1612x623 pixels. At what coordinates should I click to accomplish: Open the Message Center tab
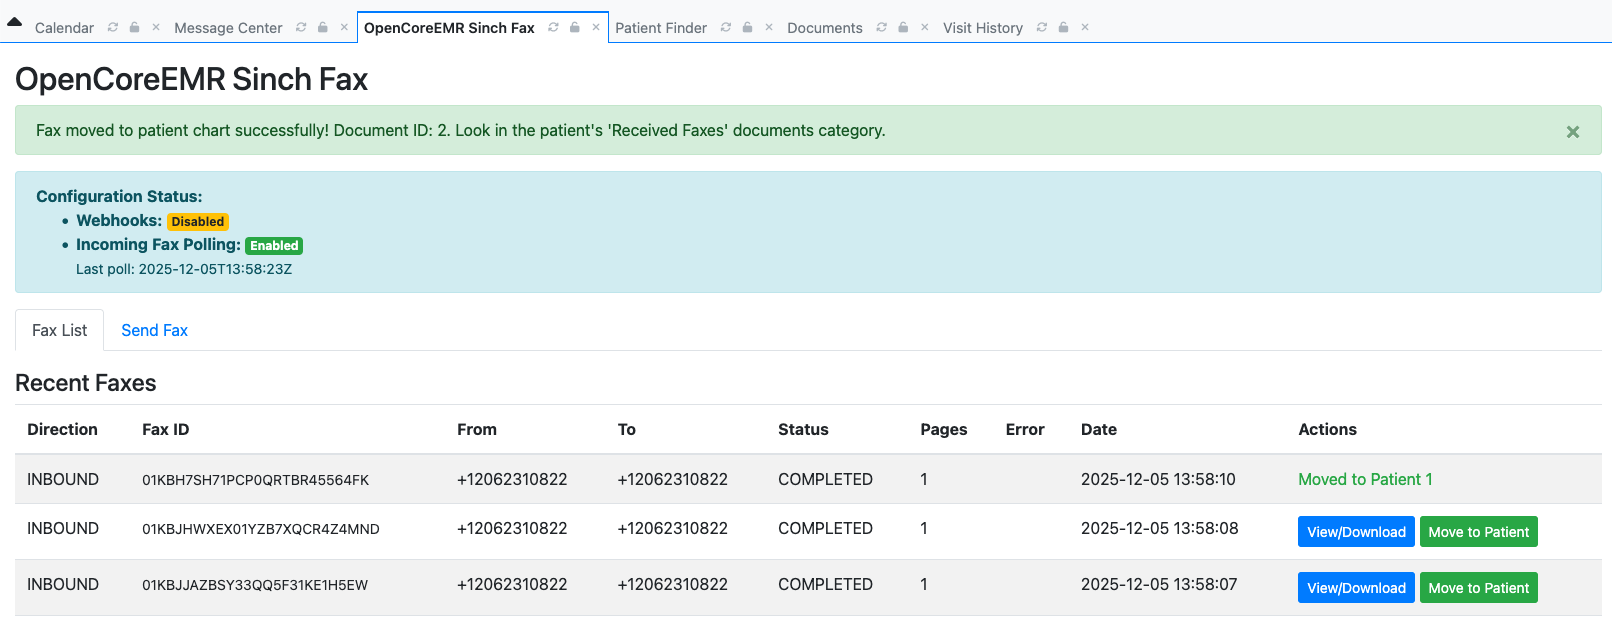point(228,28)
